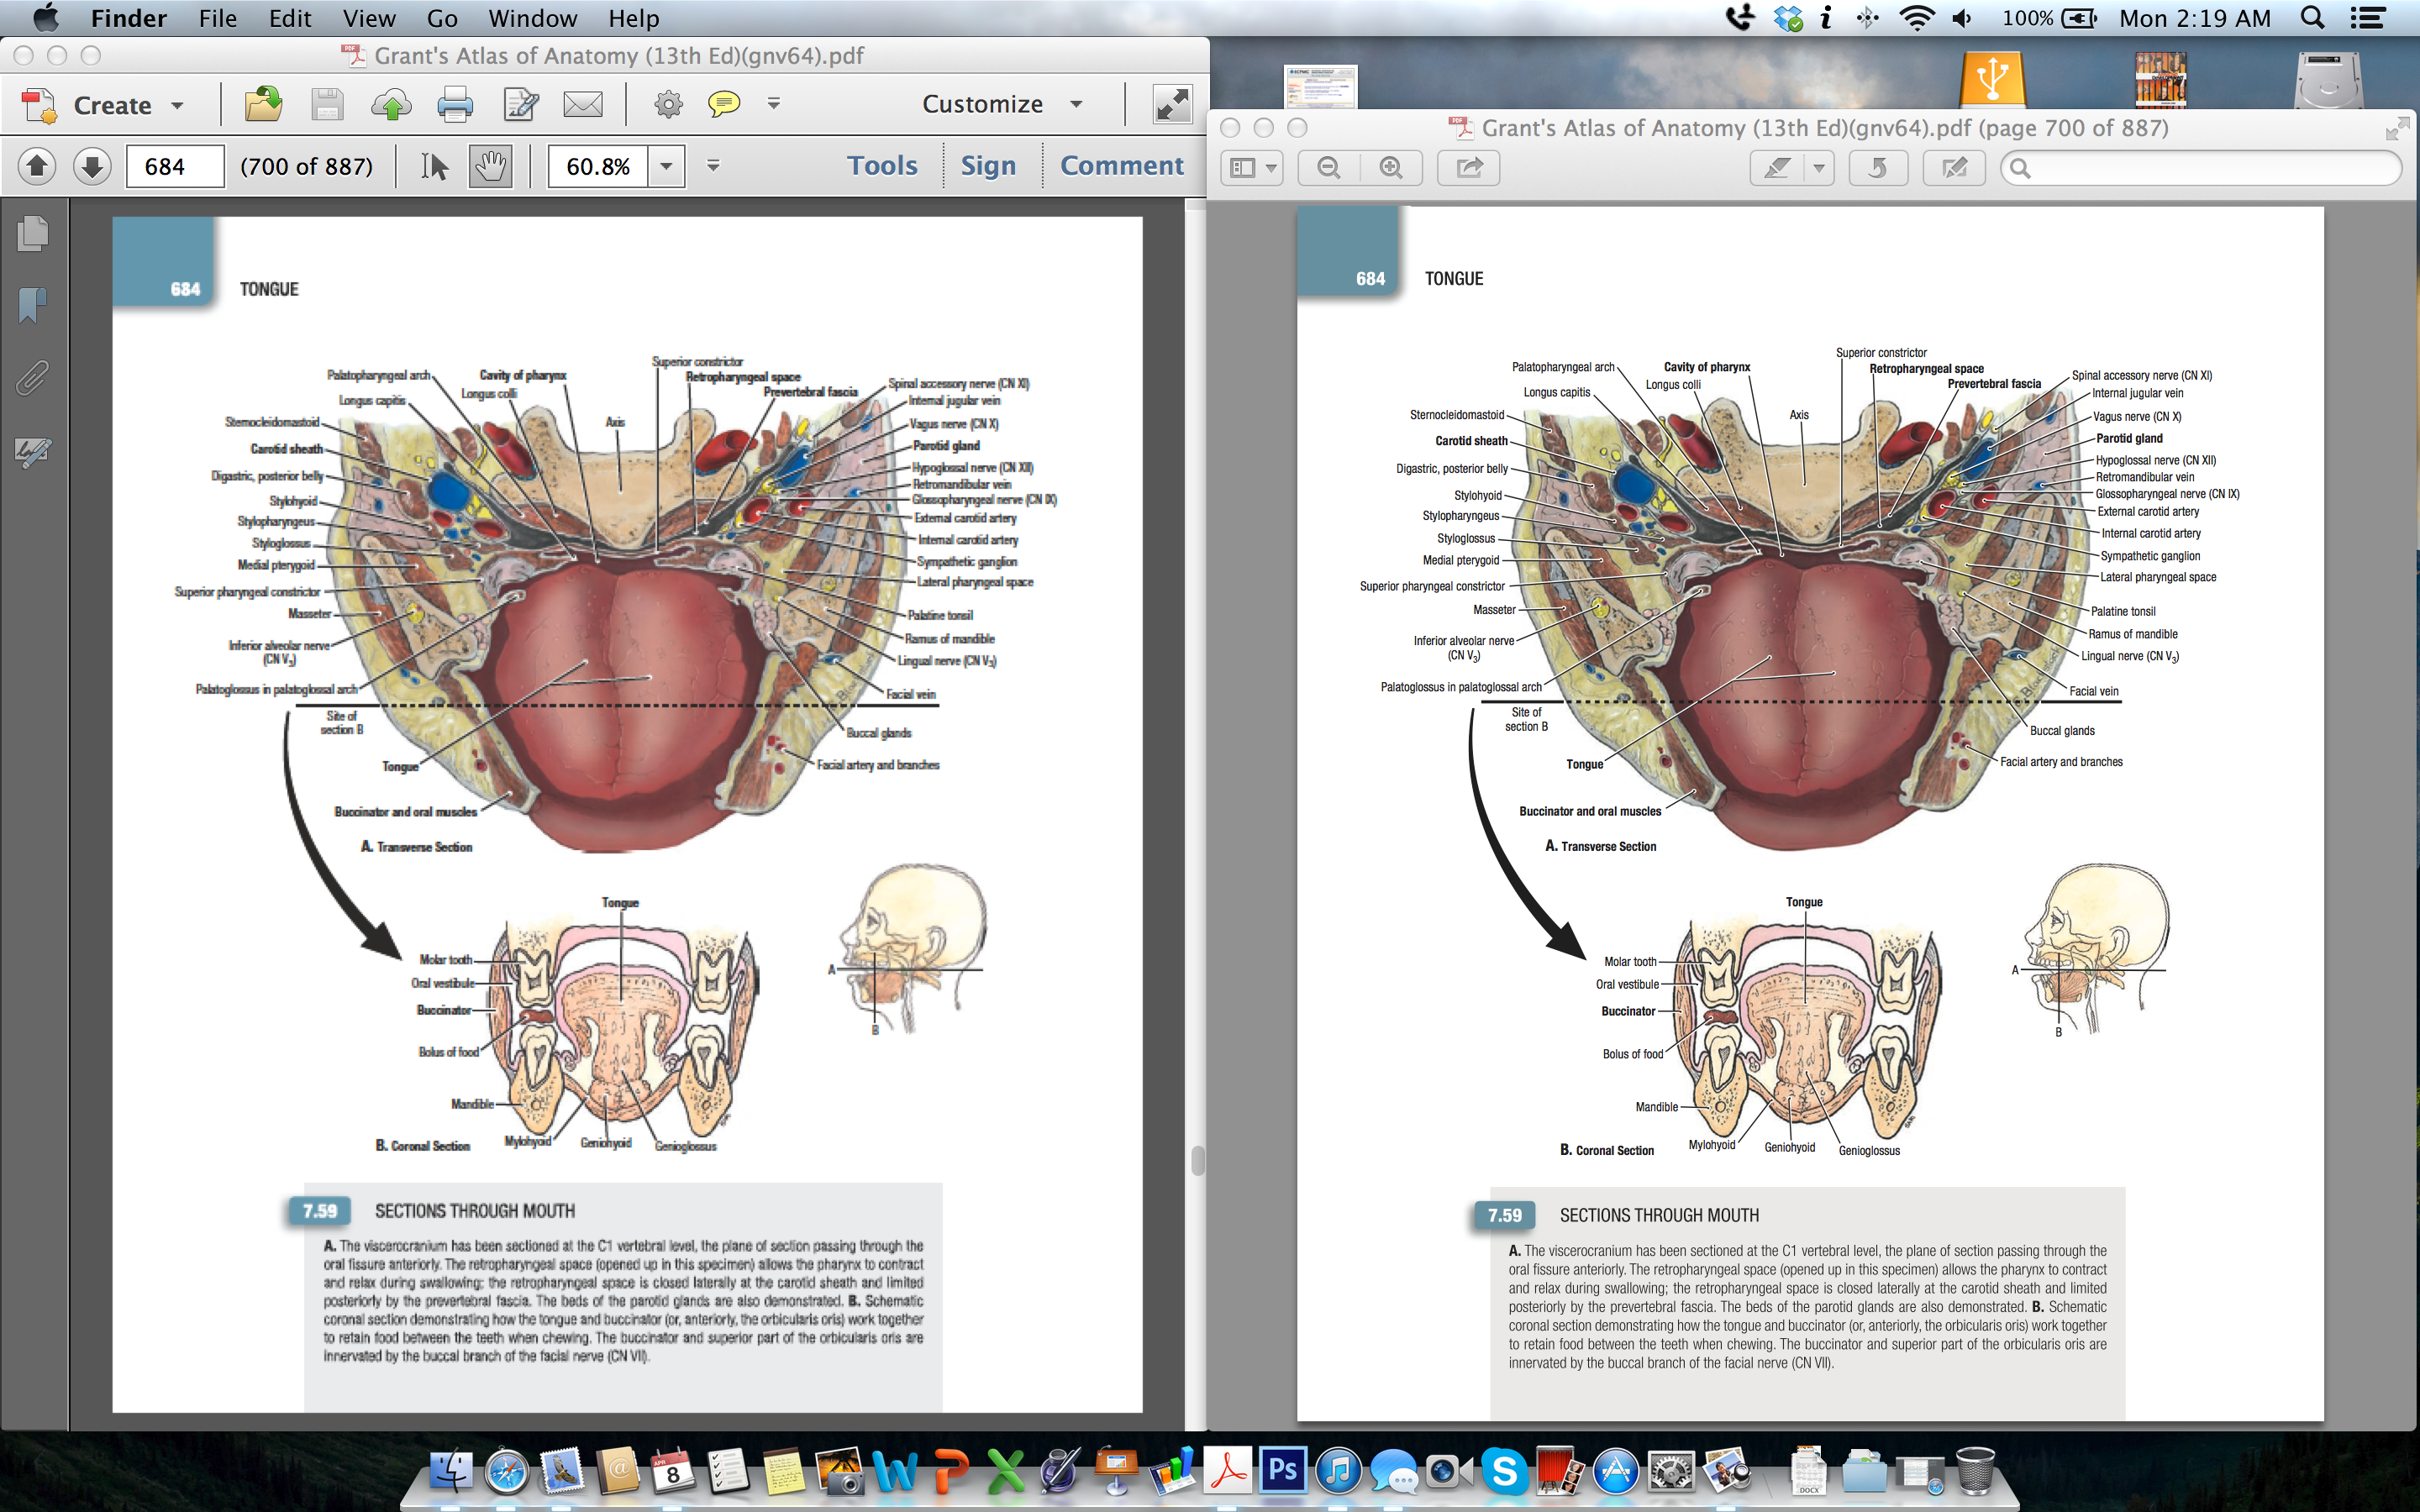This screenshot has height=1512, width=2420.
Task: Launch Safari from the Dock
Action: pyautogui.click(x=507, y=1472)
